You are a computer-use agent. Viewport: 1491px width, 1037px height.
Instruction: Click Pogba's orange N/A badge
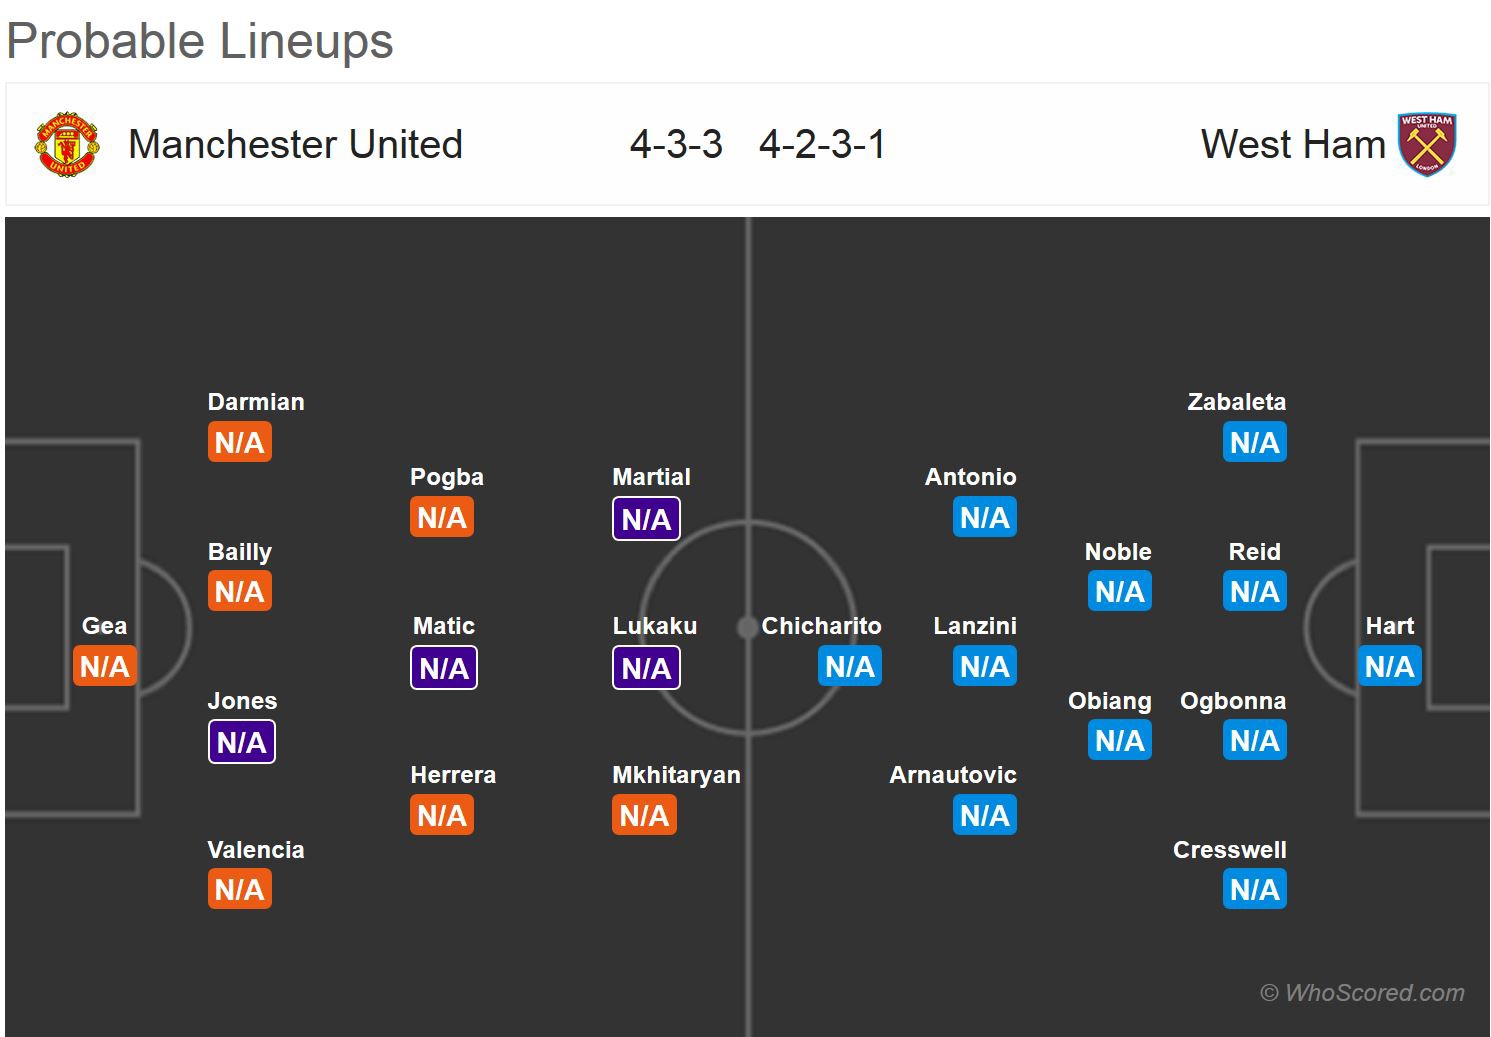(442, 517)
